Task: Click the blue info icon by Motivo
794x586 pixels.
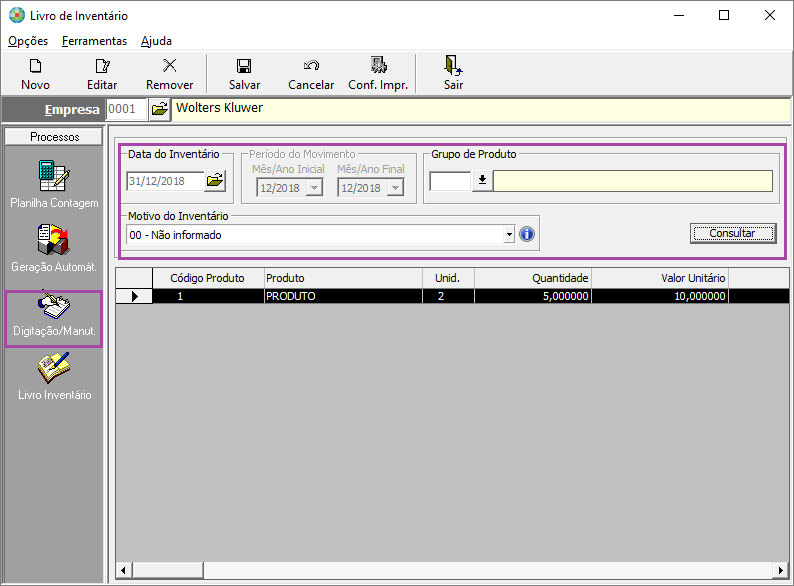Action: pyautogui.click(x=527, y=235)
